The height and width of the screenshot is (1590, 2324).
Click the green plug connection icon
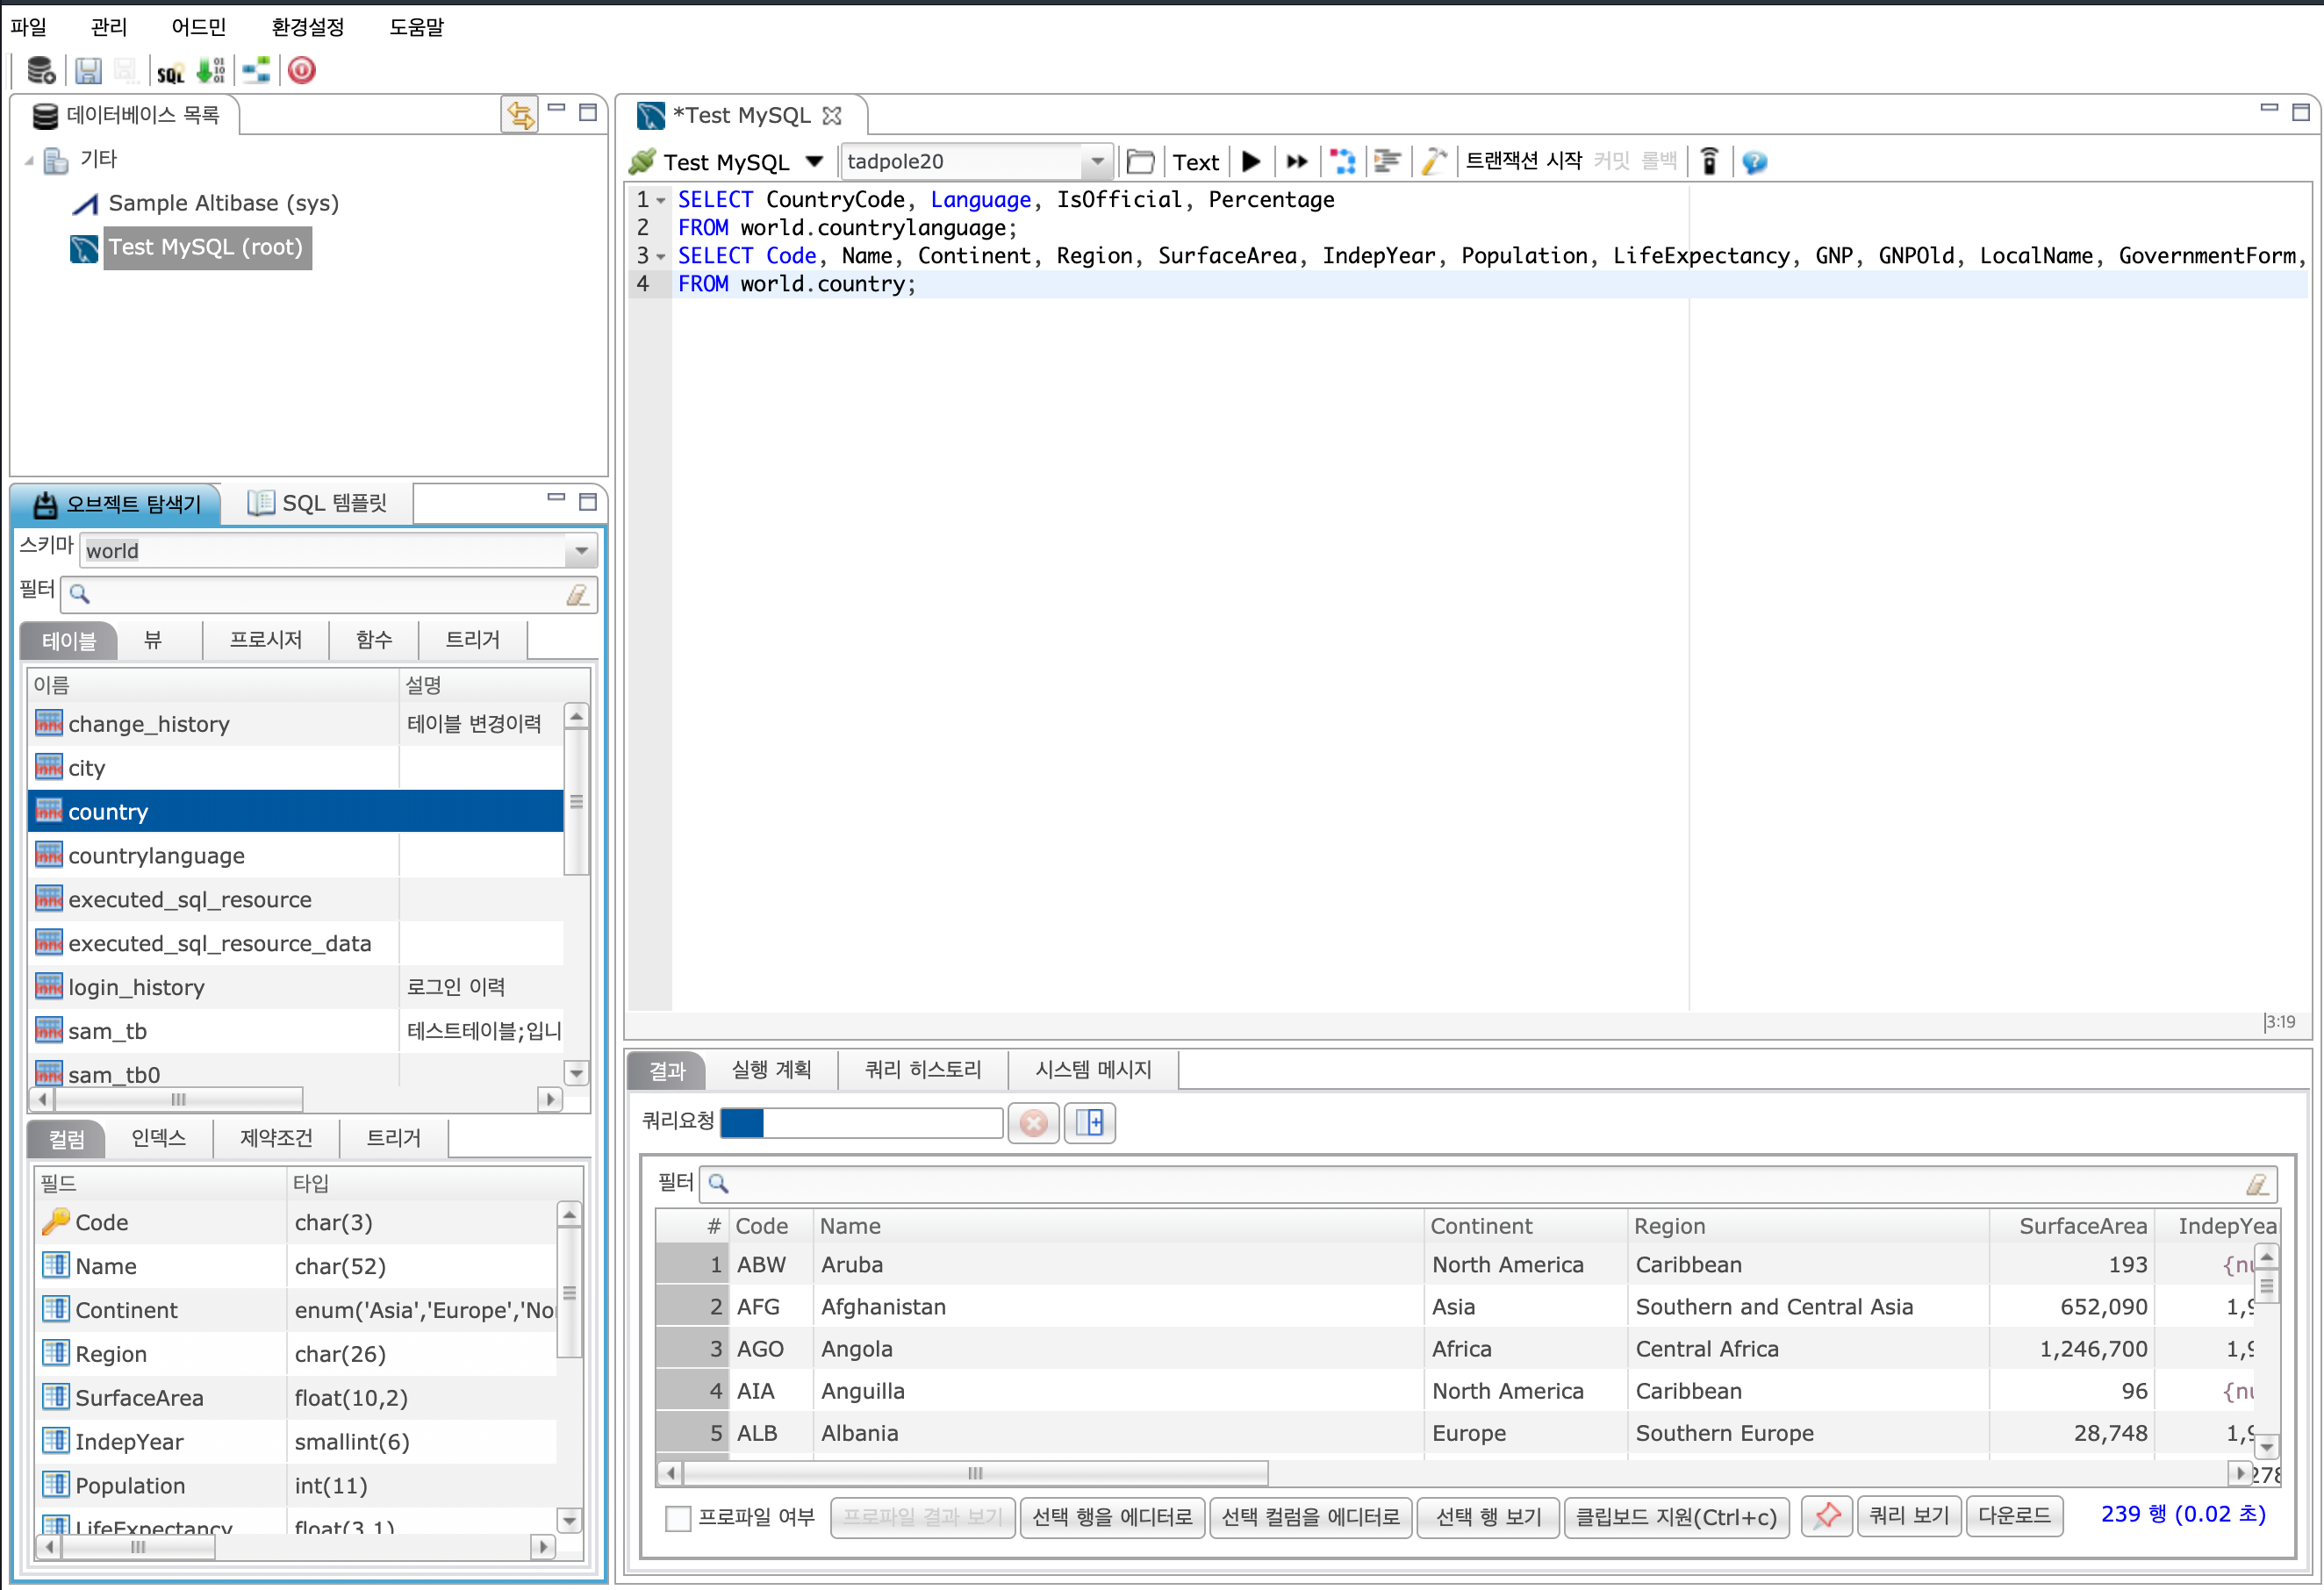coord(642,161)
